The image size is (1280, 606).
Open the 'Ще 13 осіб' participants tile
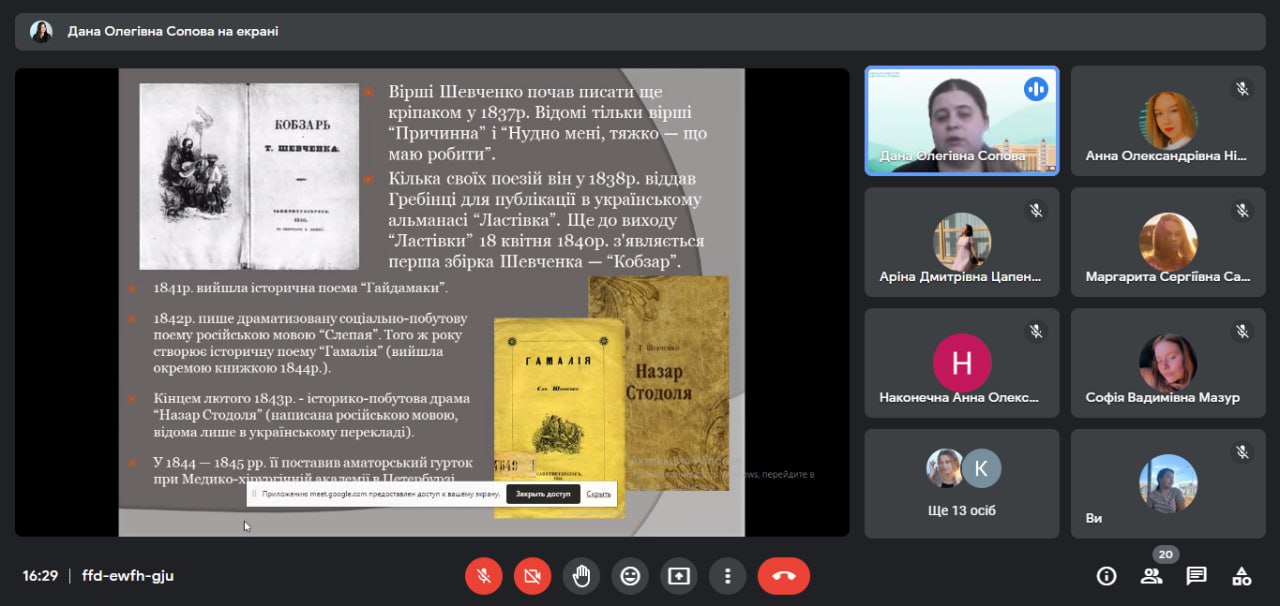click(x=961, y=484)
